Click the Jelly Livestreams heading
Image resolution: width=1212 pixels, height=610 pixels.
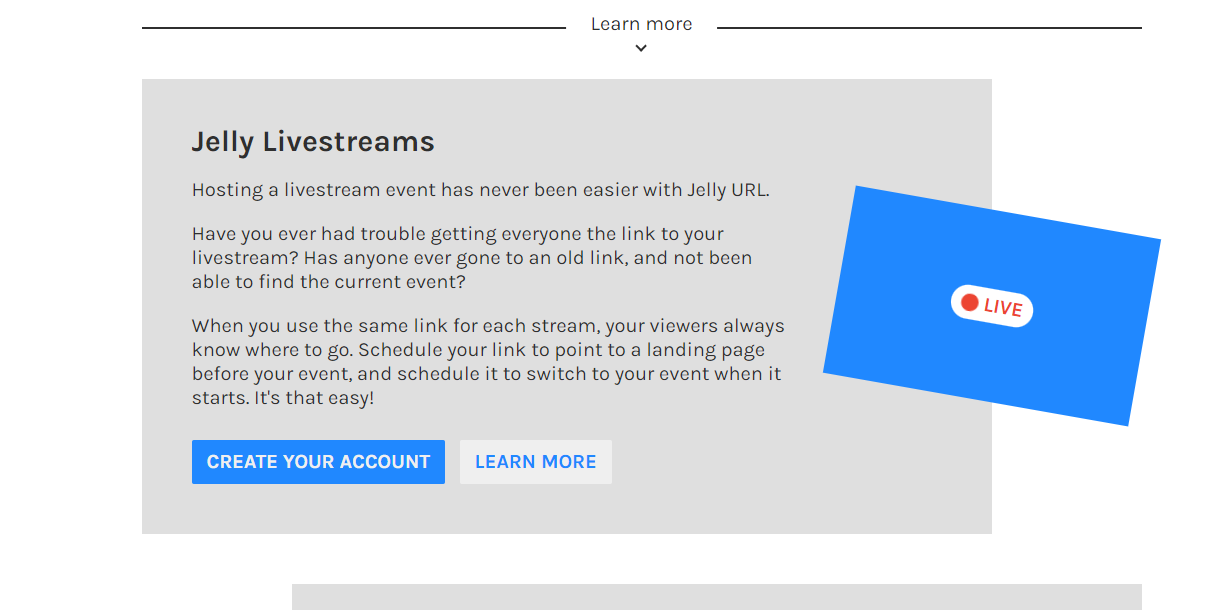coord(313,142)
